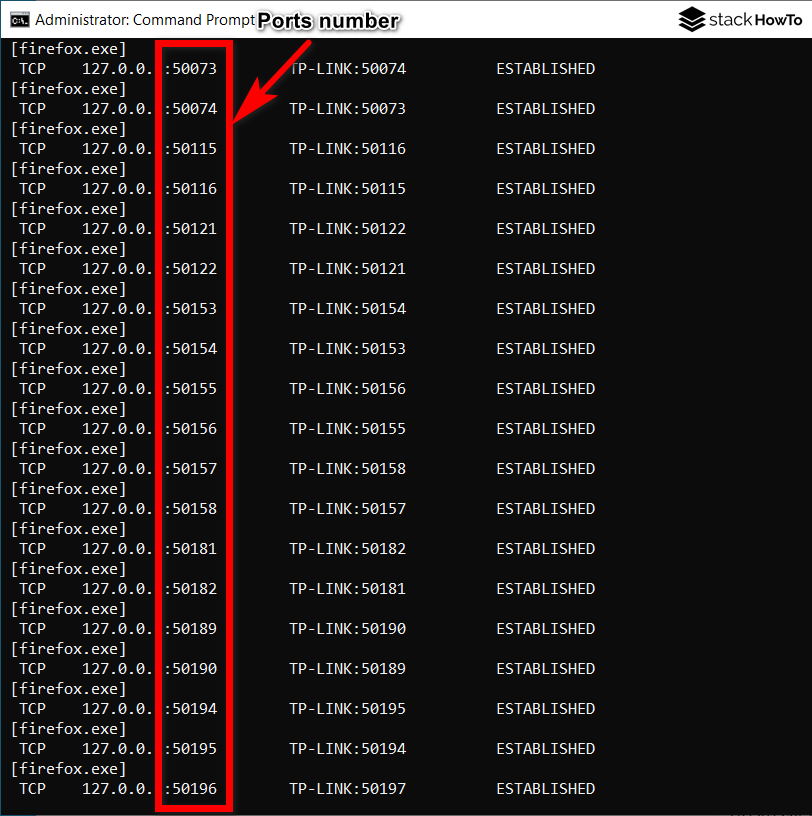Select local port :50073
The image size is (812, 816).
click(191, 69)
